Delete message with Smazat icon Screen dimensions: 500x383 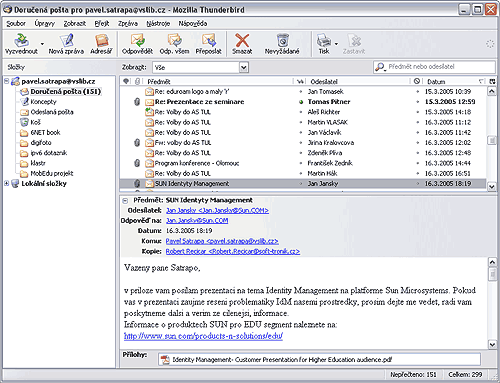pyautogui.click(x=242, y=43)
